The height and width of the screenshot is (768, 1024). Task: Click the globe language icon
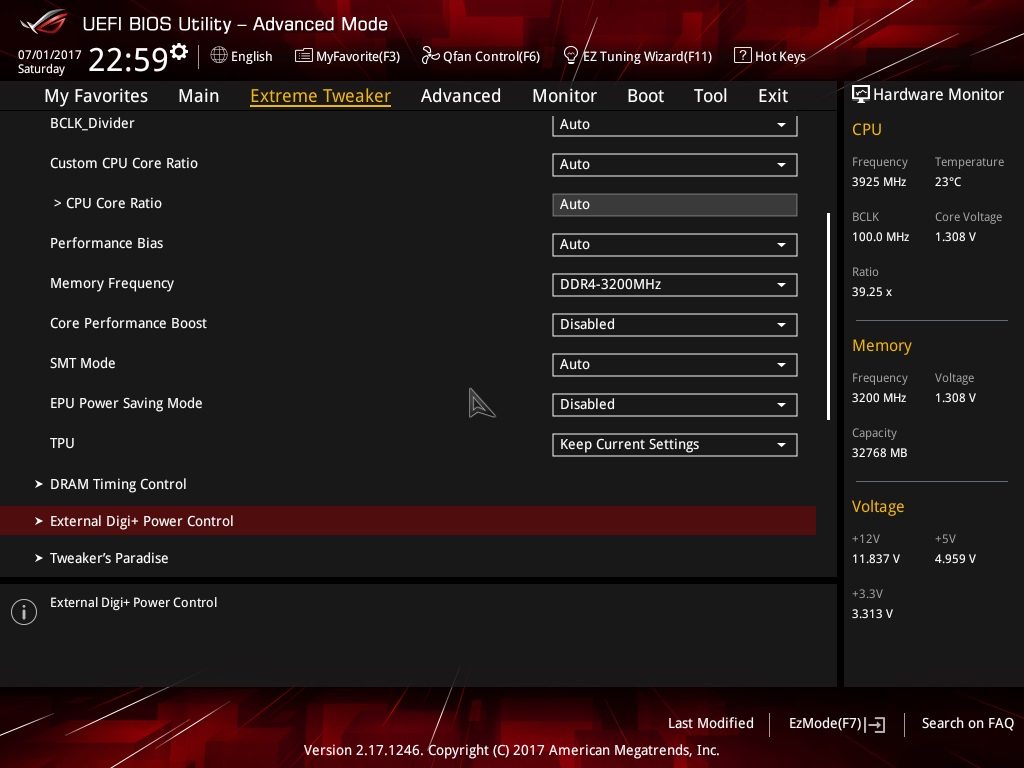coord(219,56)
